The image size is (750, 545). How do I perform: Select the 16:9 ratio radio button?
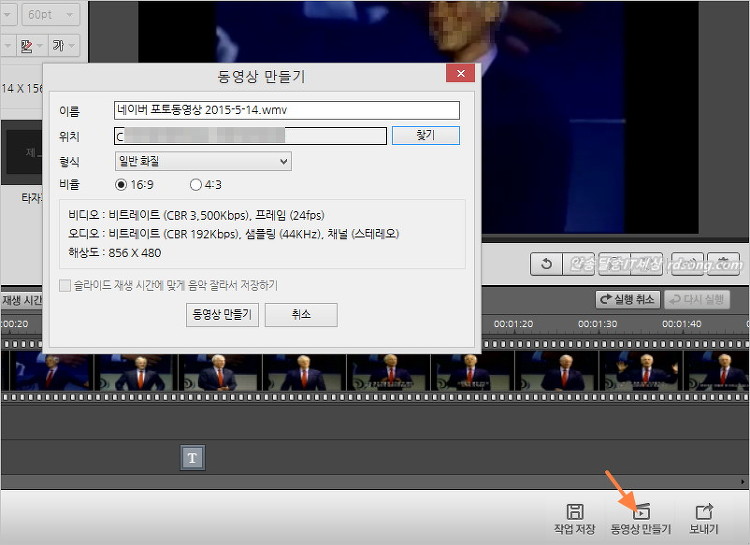[x=121, y=185]
